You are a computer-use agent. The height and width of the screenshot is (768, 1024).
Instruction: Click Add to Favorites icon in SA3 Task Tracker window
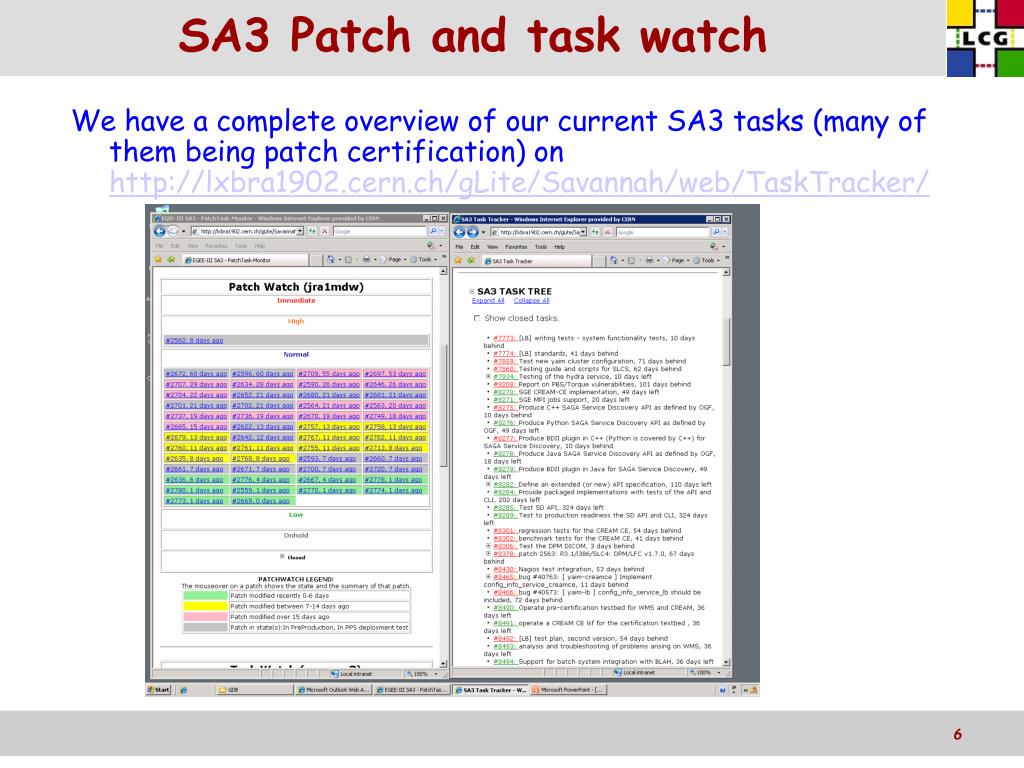coord(471,261)
